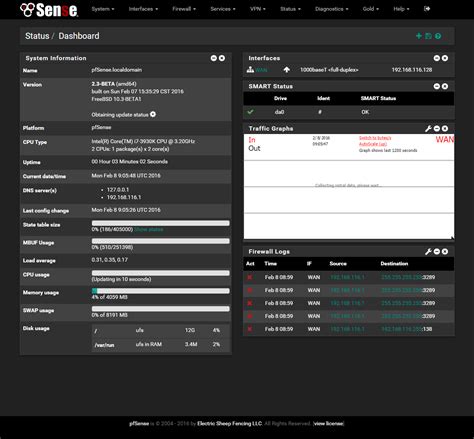Click the hostname pfSense.localdomain
474x439 pixels.
117,70
